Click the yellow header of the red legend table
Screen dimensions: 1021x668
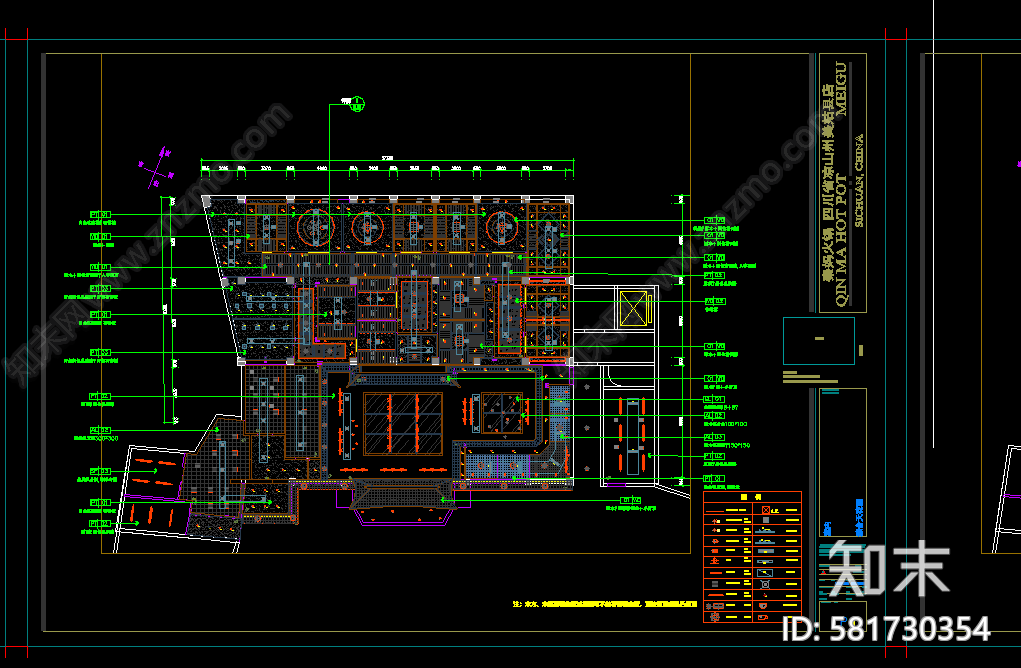tap(752, 497)
